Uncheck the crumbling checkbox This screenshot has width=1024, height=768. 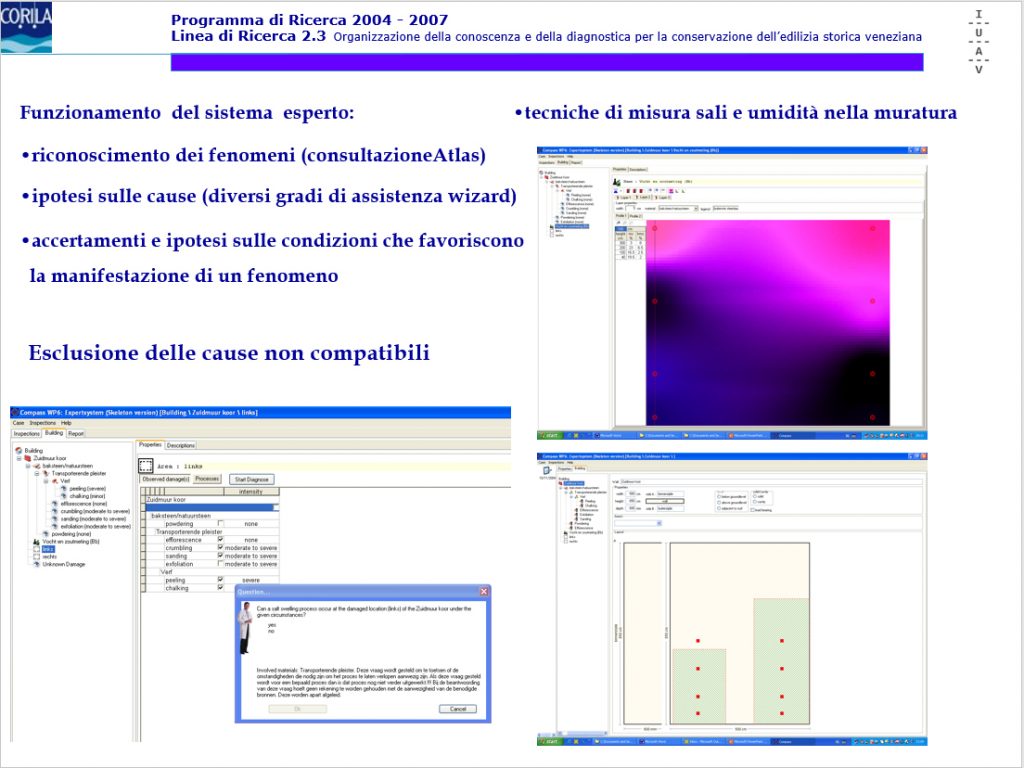point(221,548)
